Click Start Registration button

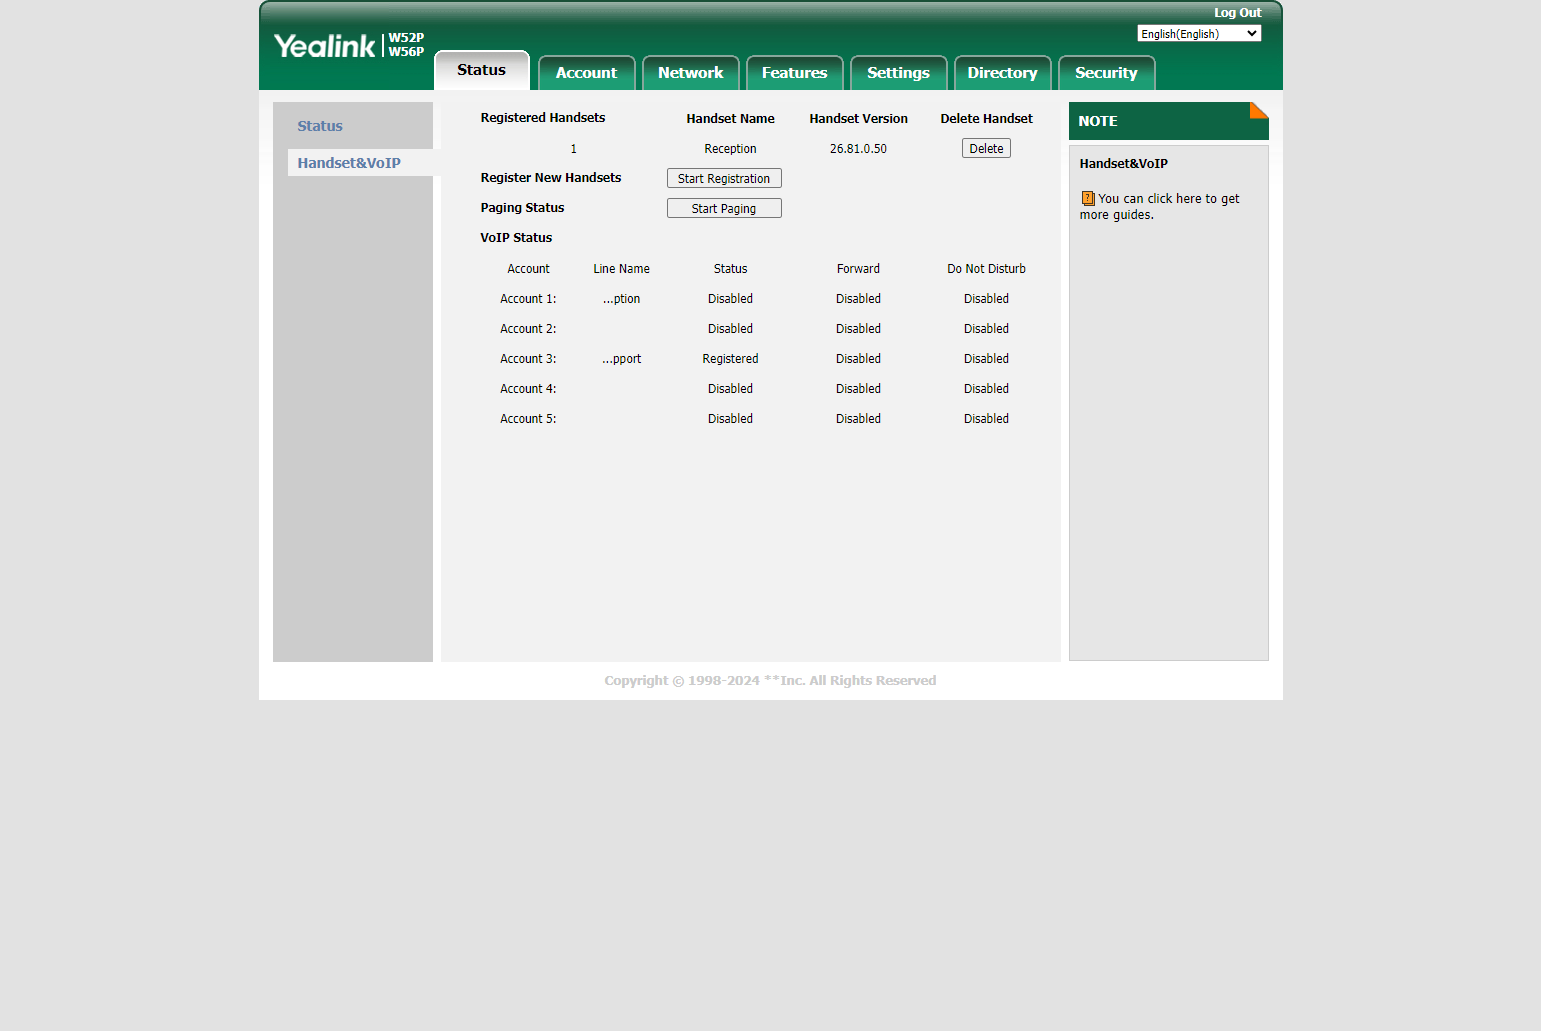pos(724,178)
